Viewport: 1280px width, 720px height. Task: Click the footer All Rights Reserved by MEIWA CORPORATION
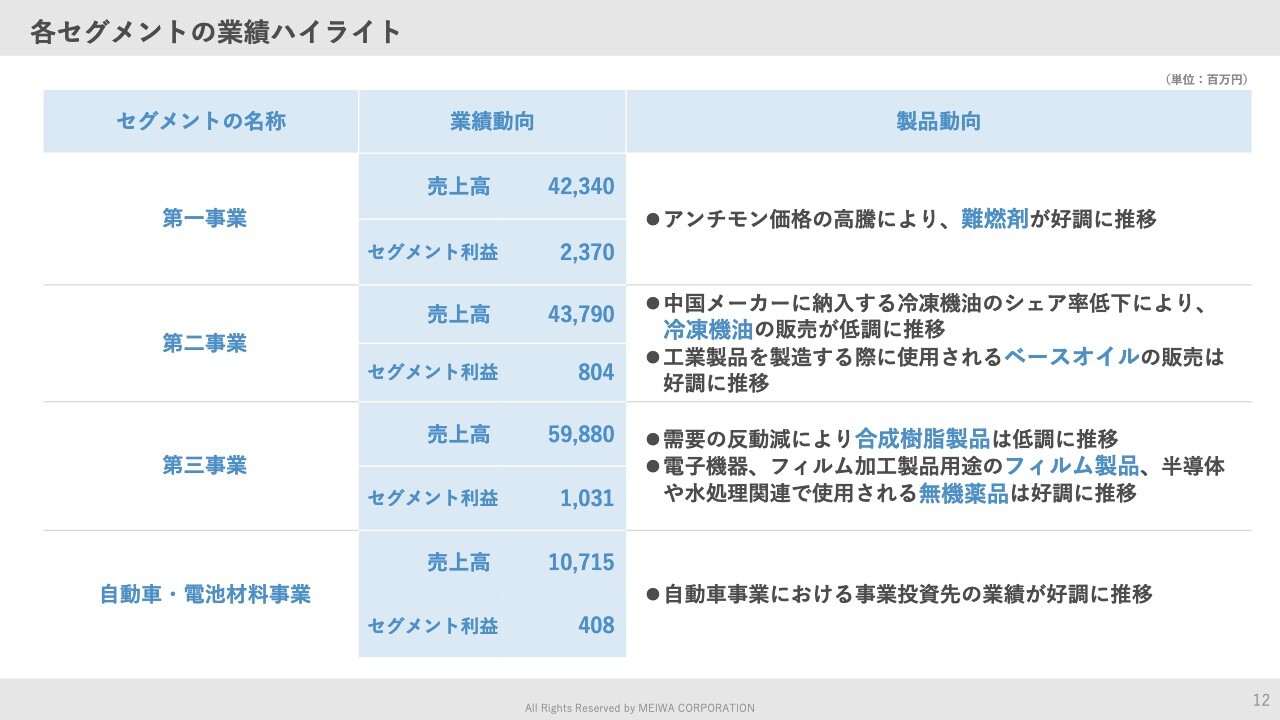pos(640,708)
